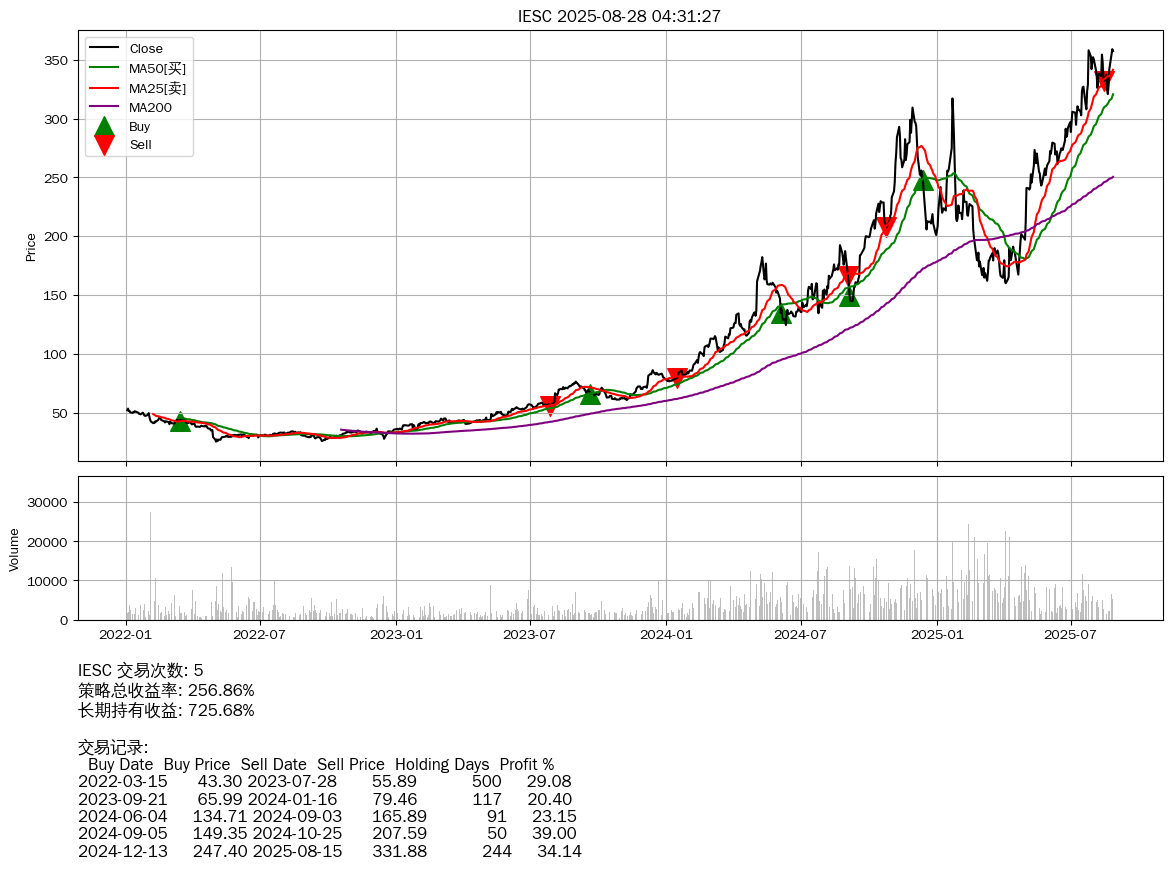1172x869 pixels.
Task: Click the purple MA200 line sample in legend
Action: coord(104,107)
